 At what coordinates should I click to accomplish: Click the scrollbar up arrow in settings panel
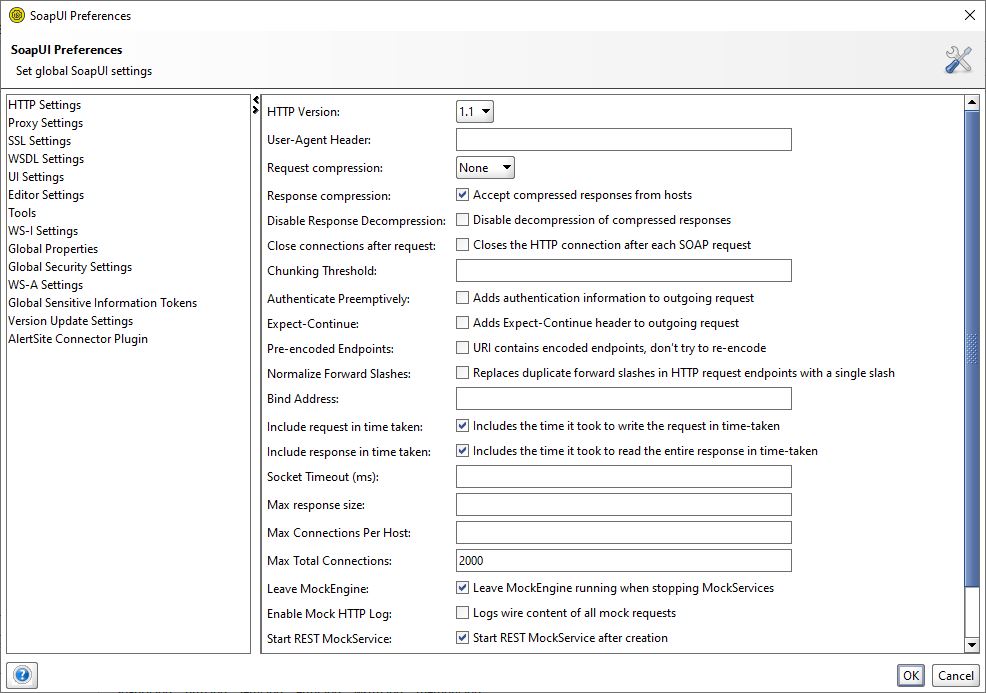tap(972, 102)
